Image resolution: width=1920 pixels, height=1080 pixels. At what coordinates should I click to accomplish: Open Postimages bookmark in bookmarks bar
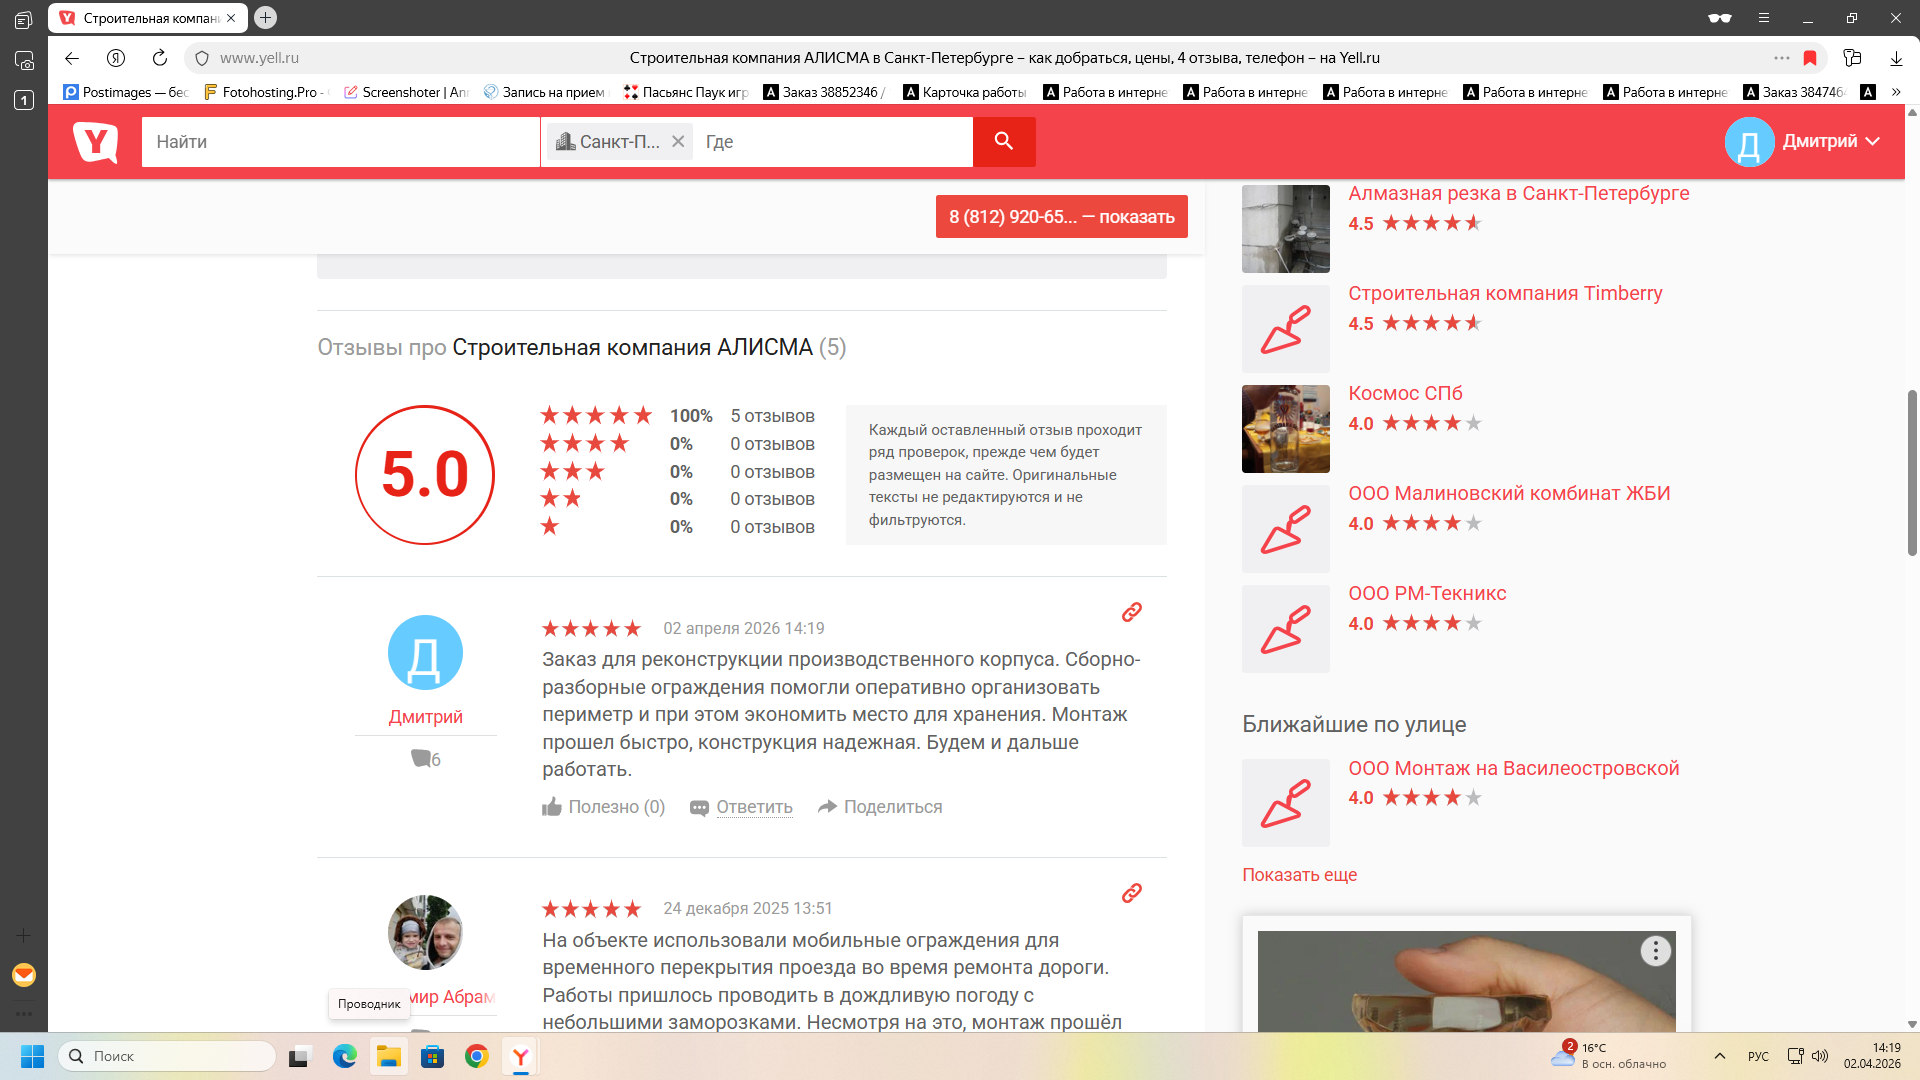tap(125, 92)
